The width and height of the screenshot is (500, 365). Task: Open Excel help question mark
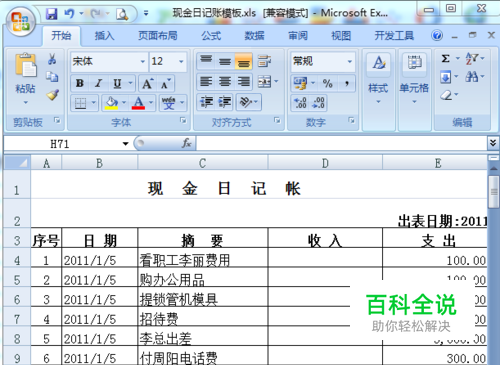pos(437,35)
